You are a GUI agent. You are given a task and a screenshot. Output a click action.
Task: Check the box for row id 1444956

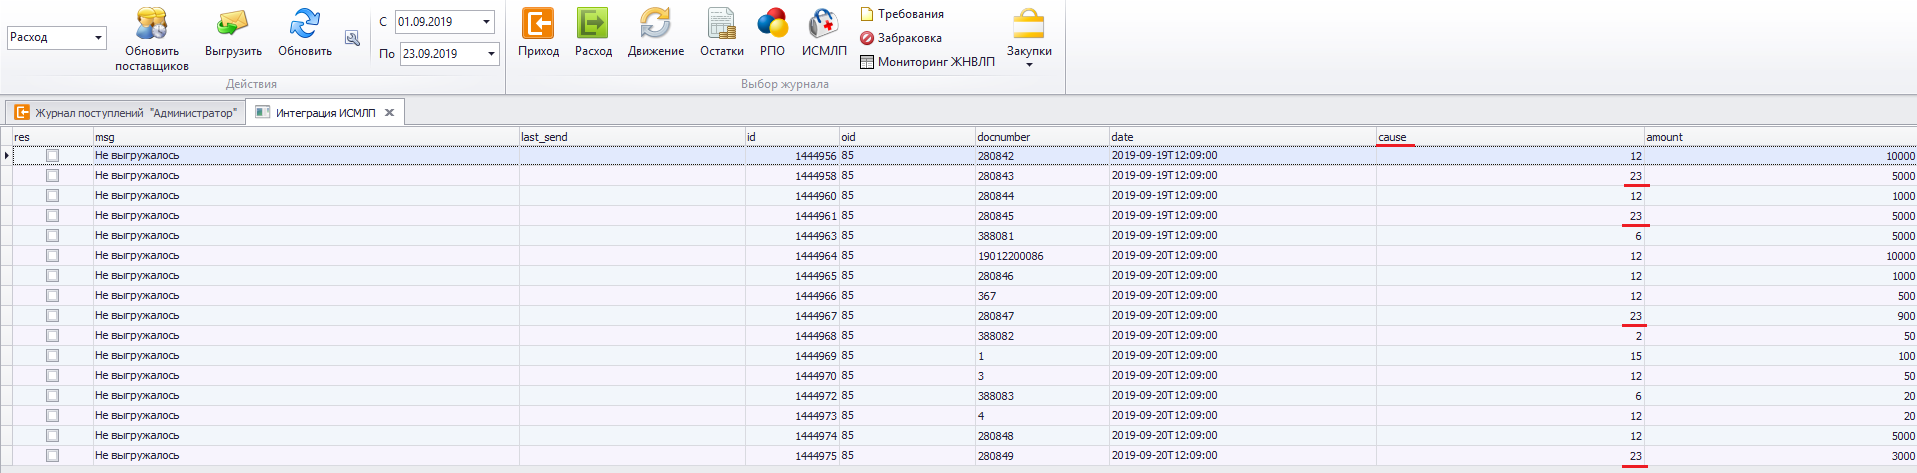point(52,156)
